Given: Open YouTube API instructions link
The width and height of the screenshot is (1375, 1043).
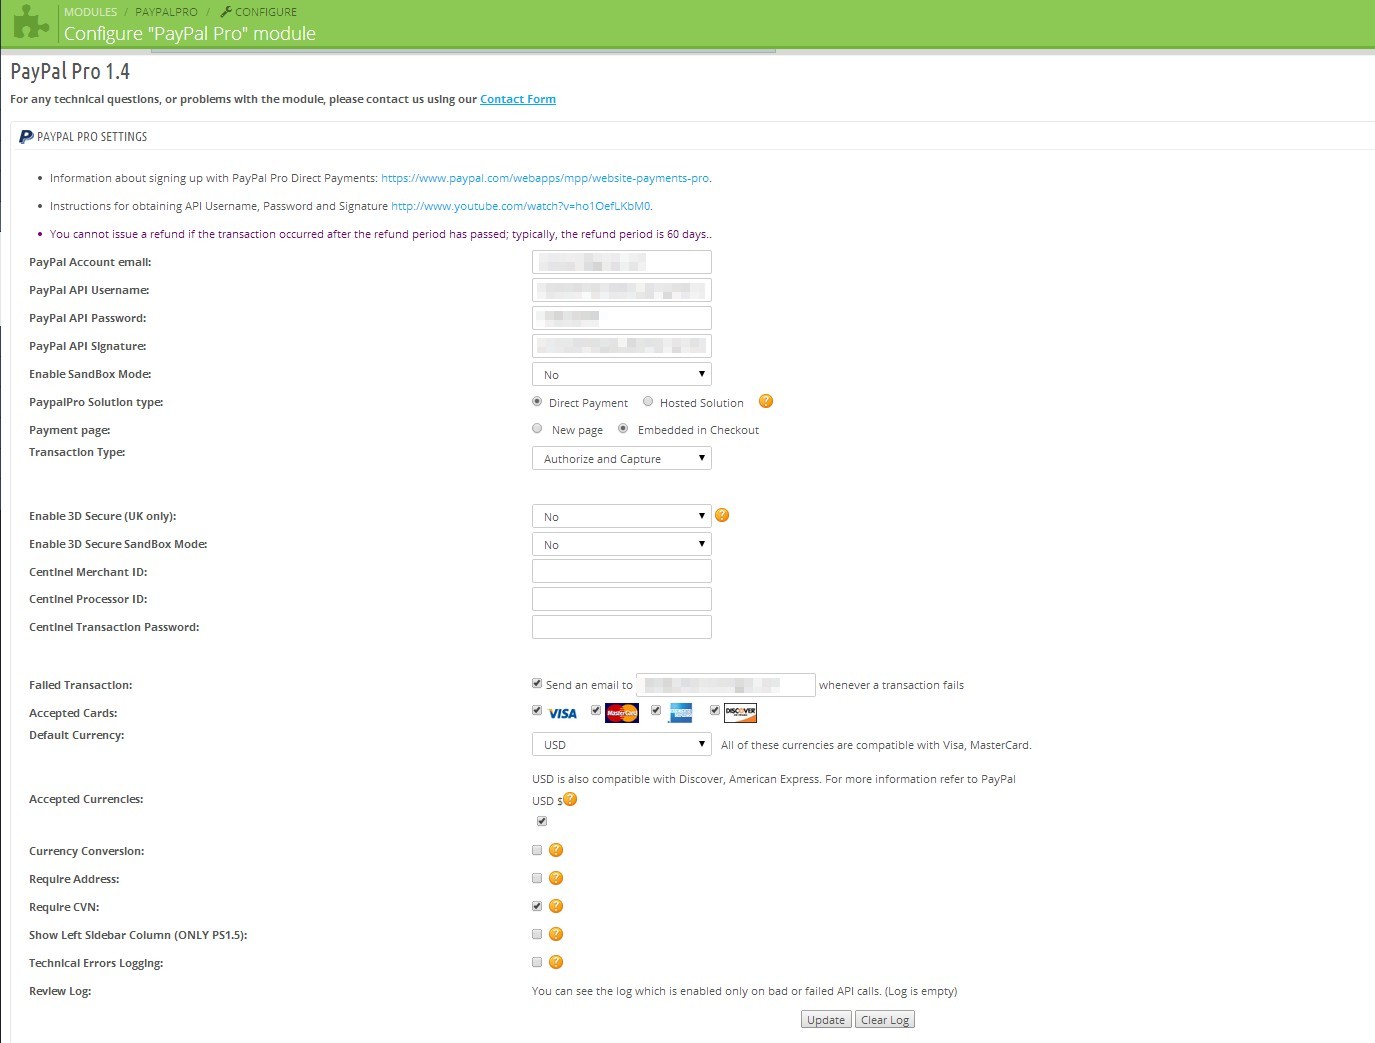Looking at the screenshot, I should pos(521,206).
